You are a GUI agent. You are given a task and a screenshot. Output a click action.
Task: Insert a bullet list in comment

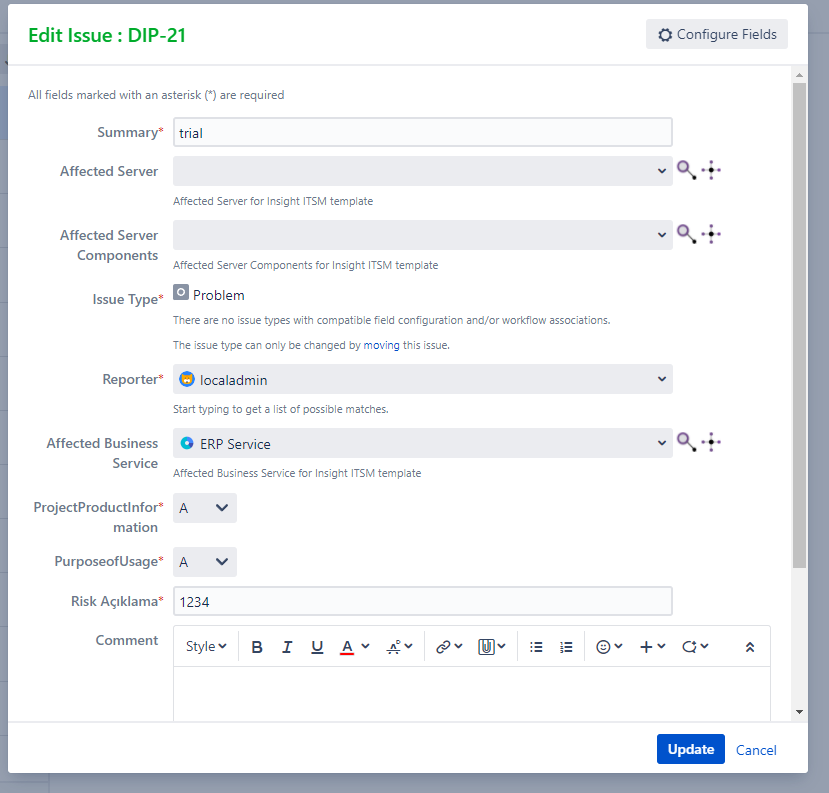coord(536,647)
